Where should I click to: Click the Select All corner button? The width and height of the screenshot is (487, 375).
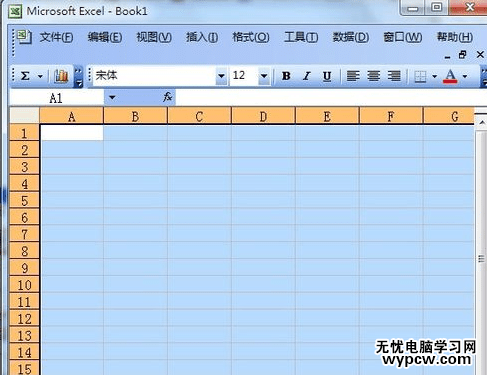tap(24, 115)
